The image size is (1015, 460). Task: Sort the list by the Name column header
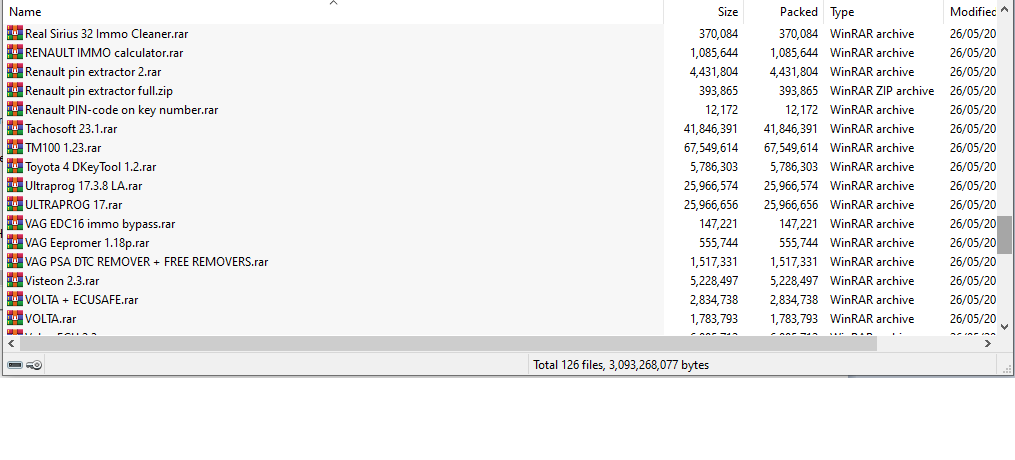pos(333,12)
